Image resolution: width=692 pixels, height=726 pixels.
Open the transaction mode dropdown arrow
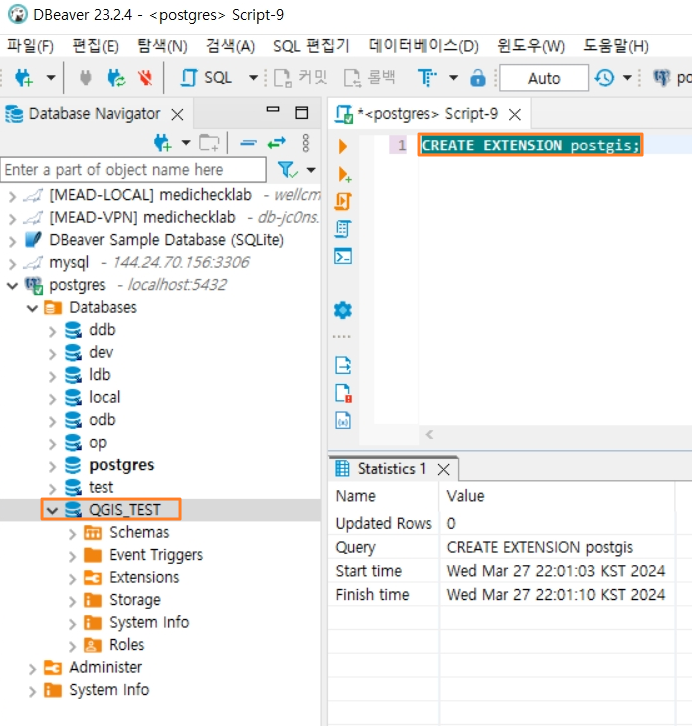pyautogui.click(x=454, y=78)
